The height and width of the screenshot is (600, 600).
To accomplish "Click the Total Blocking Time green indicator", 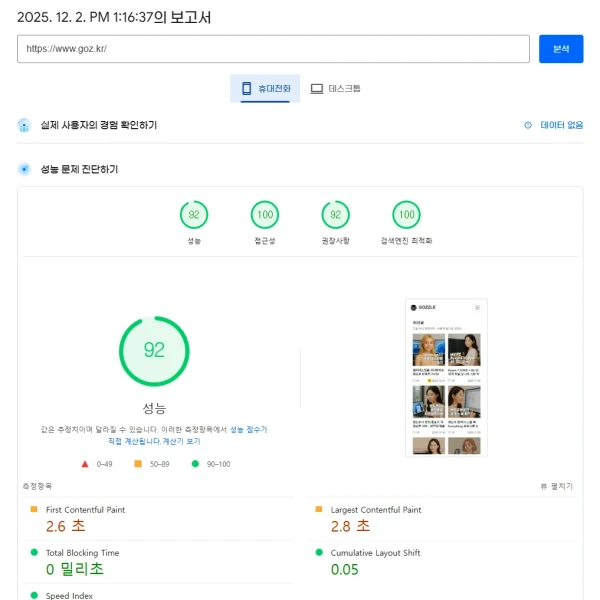I will click(34, 552).
